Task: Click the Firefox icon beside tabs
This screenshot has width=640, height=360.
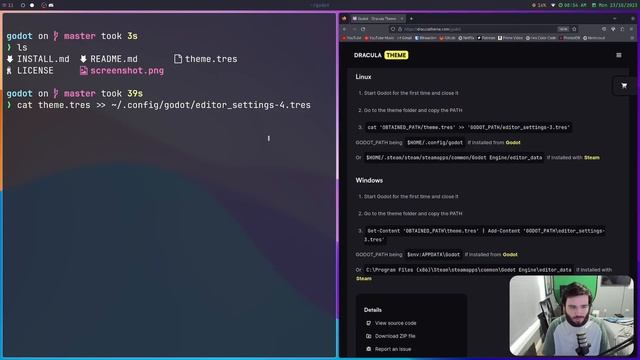Action: [344, 19]
